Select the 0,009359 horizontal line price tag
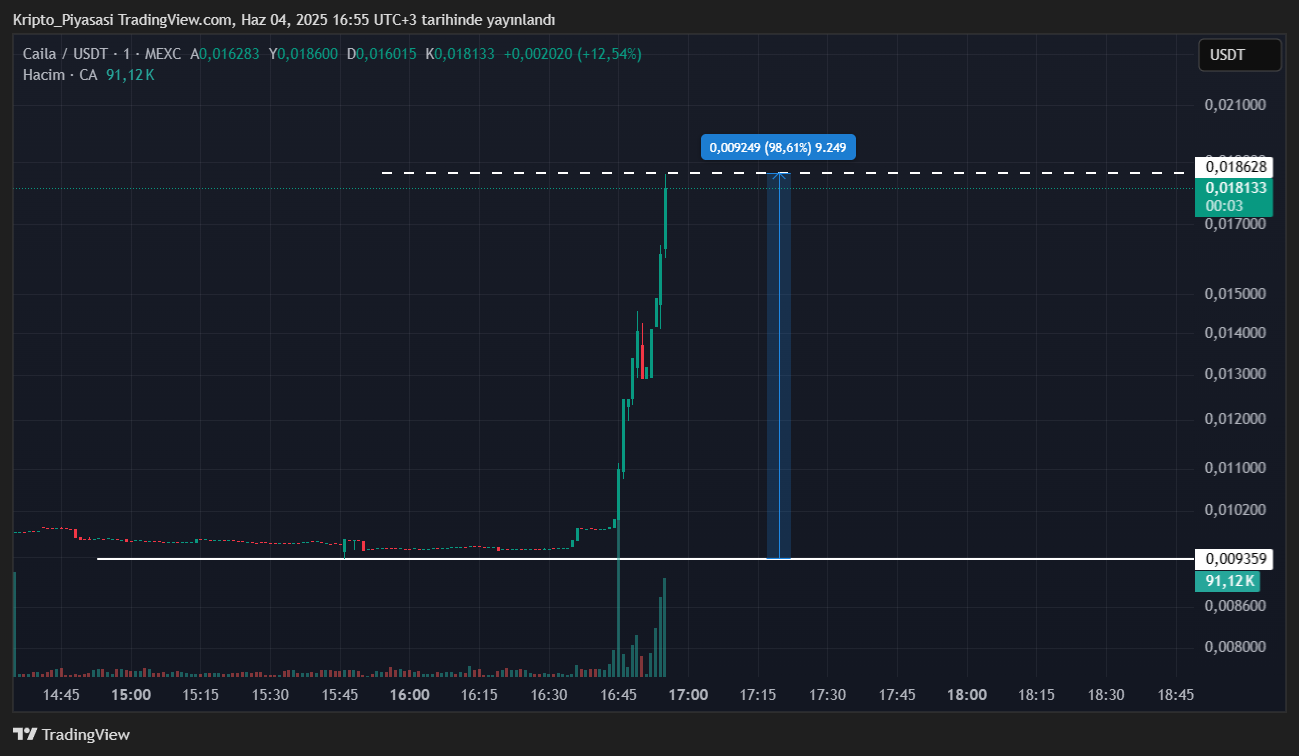This screenshot has width=1299, height=756. (1235, 559)
